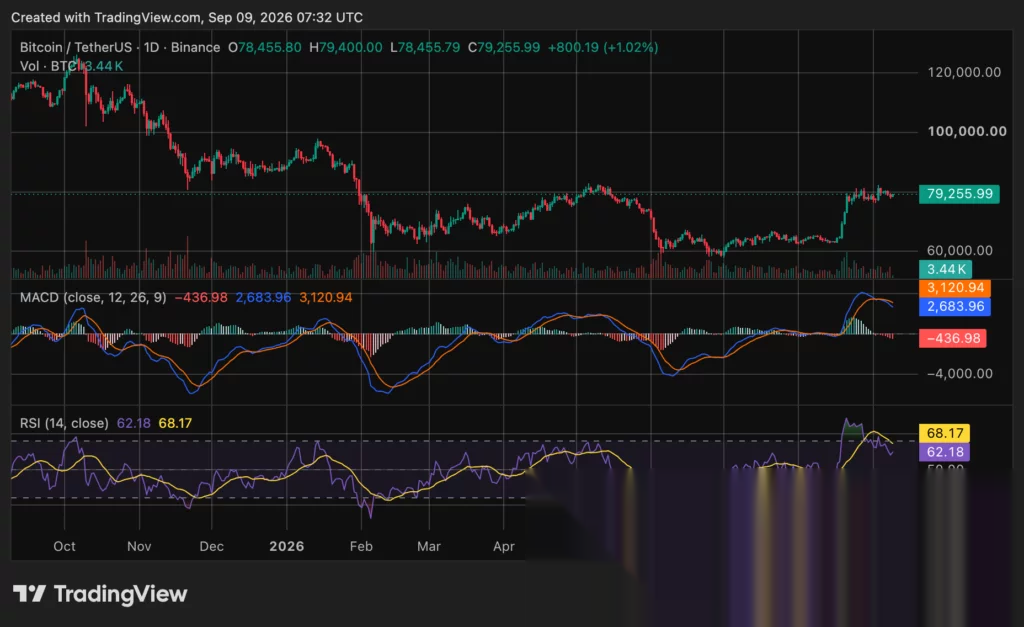
Task: Click the open value O78,455.80
Action: pos(264,48)
